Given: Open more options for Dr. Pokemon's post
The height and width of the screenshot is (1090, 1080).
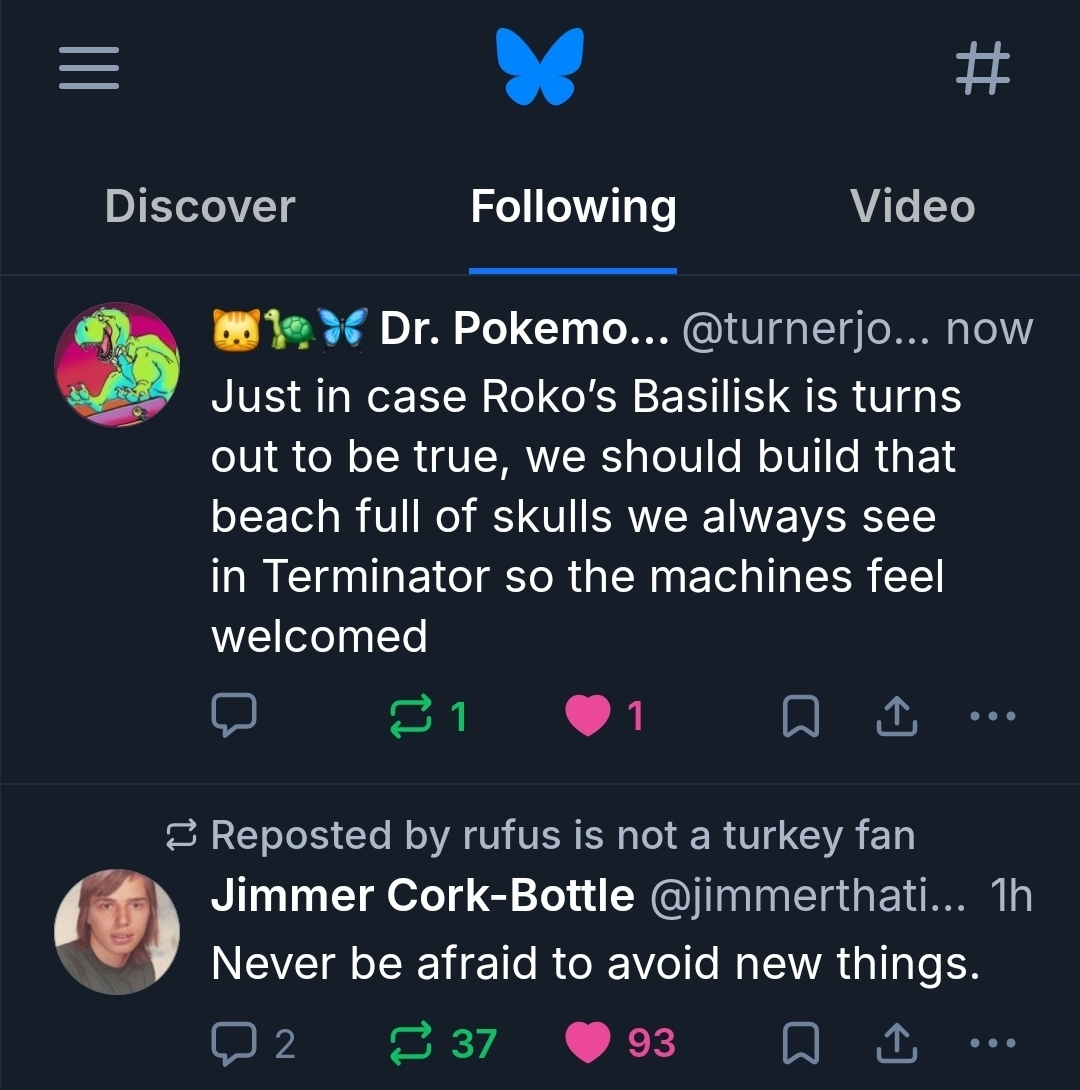Looking at the screenshot, I should [994, 716].
